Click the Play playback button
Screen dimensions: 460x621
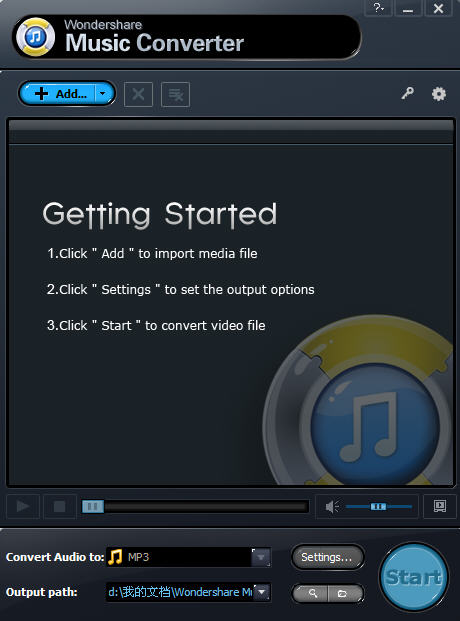tap(23, 506)
